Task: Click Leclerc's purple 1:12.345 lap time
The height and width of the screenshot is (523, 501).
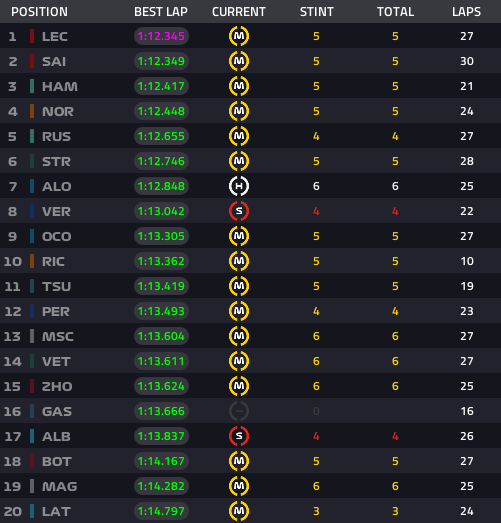Action: [161, 36]
